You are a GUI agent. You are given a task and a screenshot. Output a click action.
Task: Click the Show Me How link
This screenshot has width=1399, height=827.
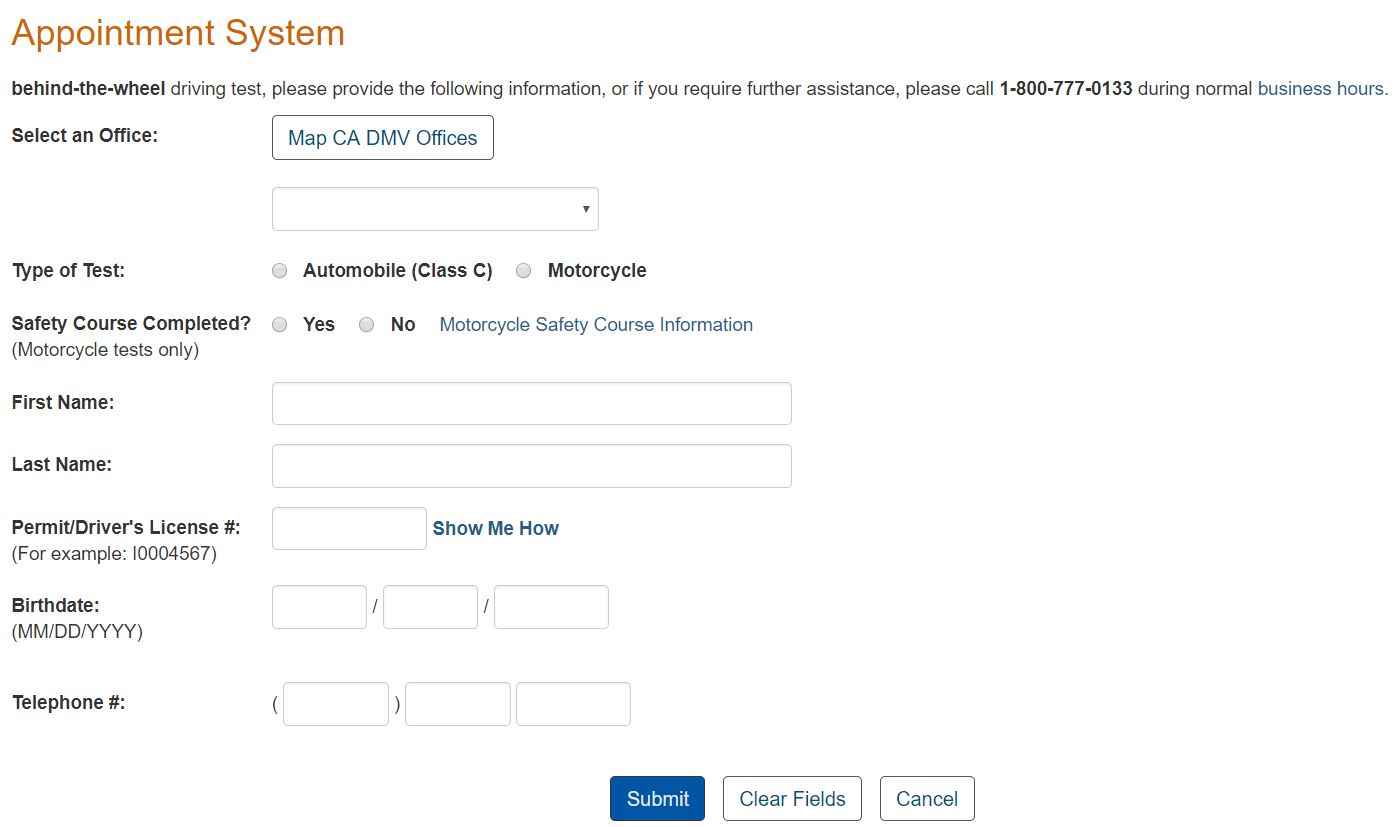pyautogui.click(x=496, y=528)
